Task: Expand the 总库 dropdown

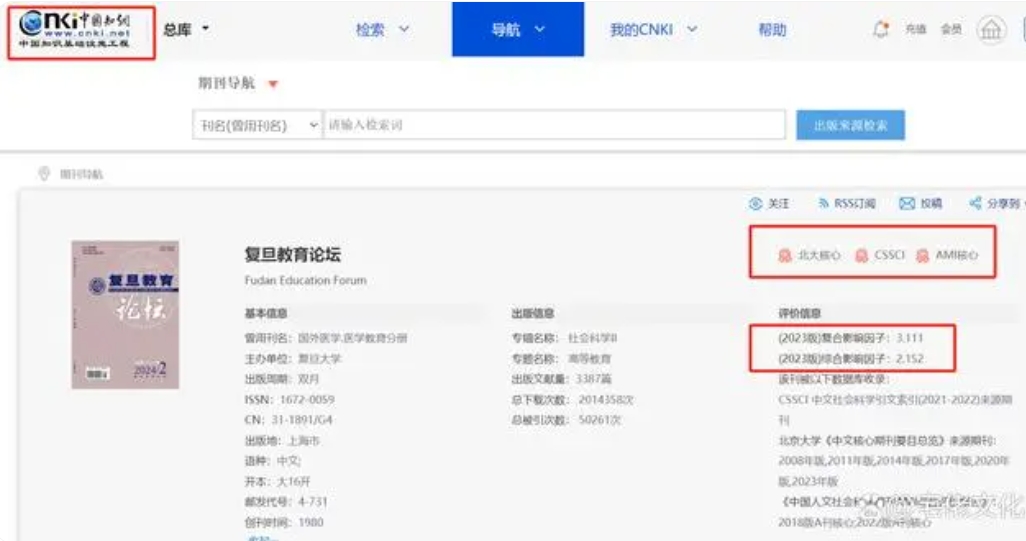Action: [186, 30]
